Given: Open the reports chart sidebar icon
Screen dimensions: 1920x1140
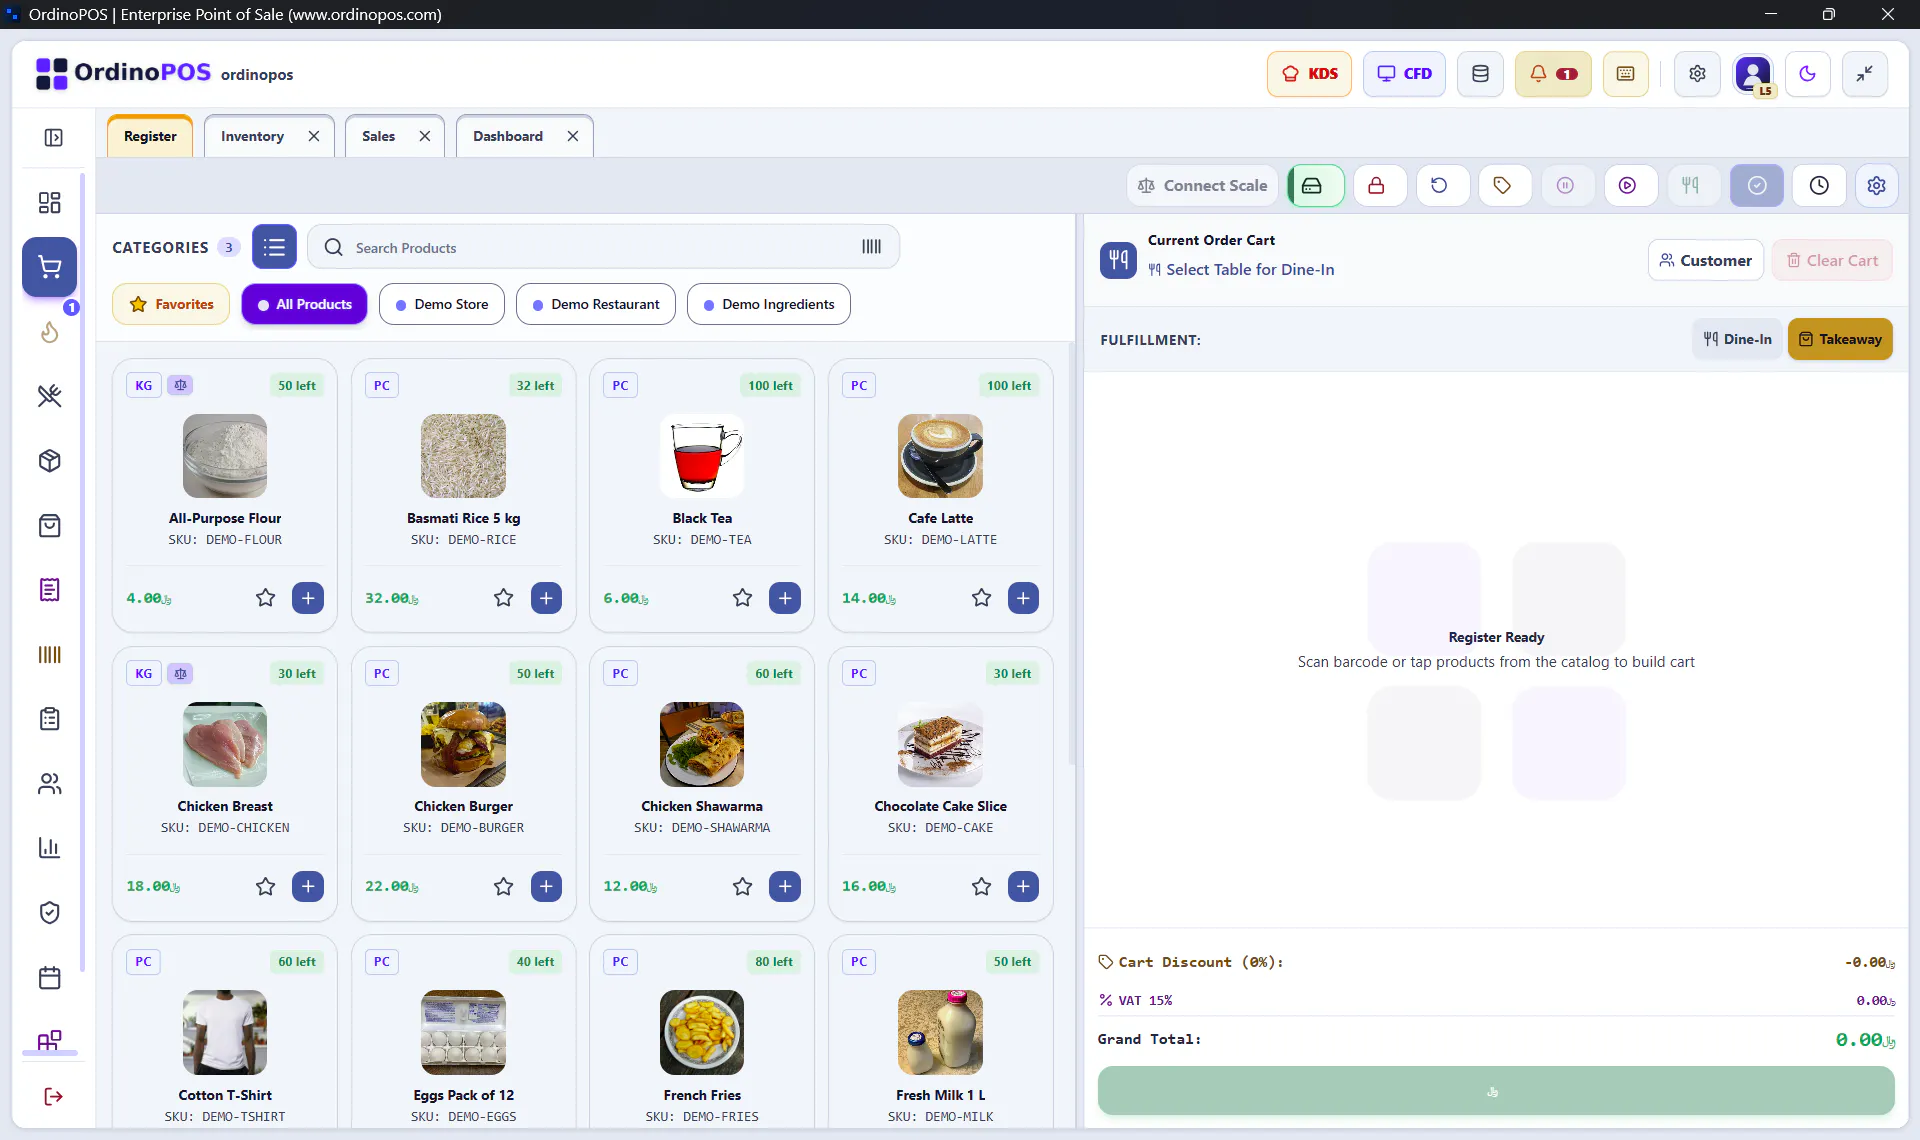Looking at the screenshot, I should point(50,848).
